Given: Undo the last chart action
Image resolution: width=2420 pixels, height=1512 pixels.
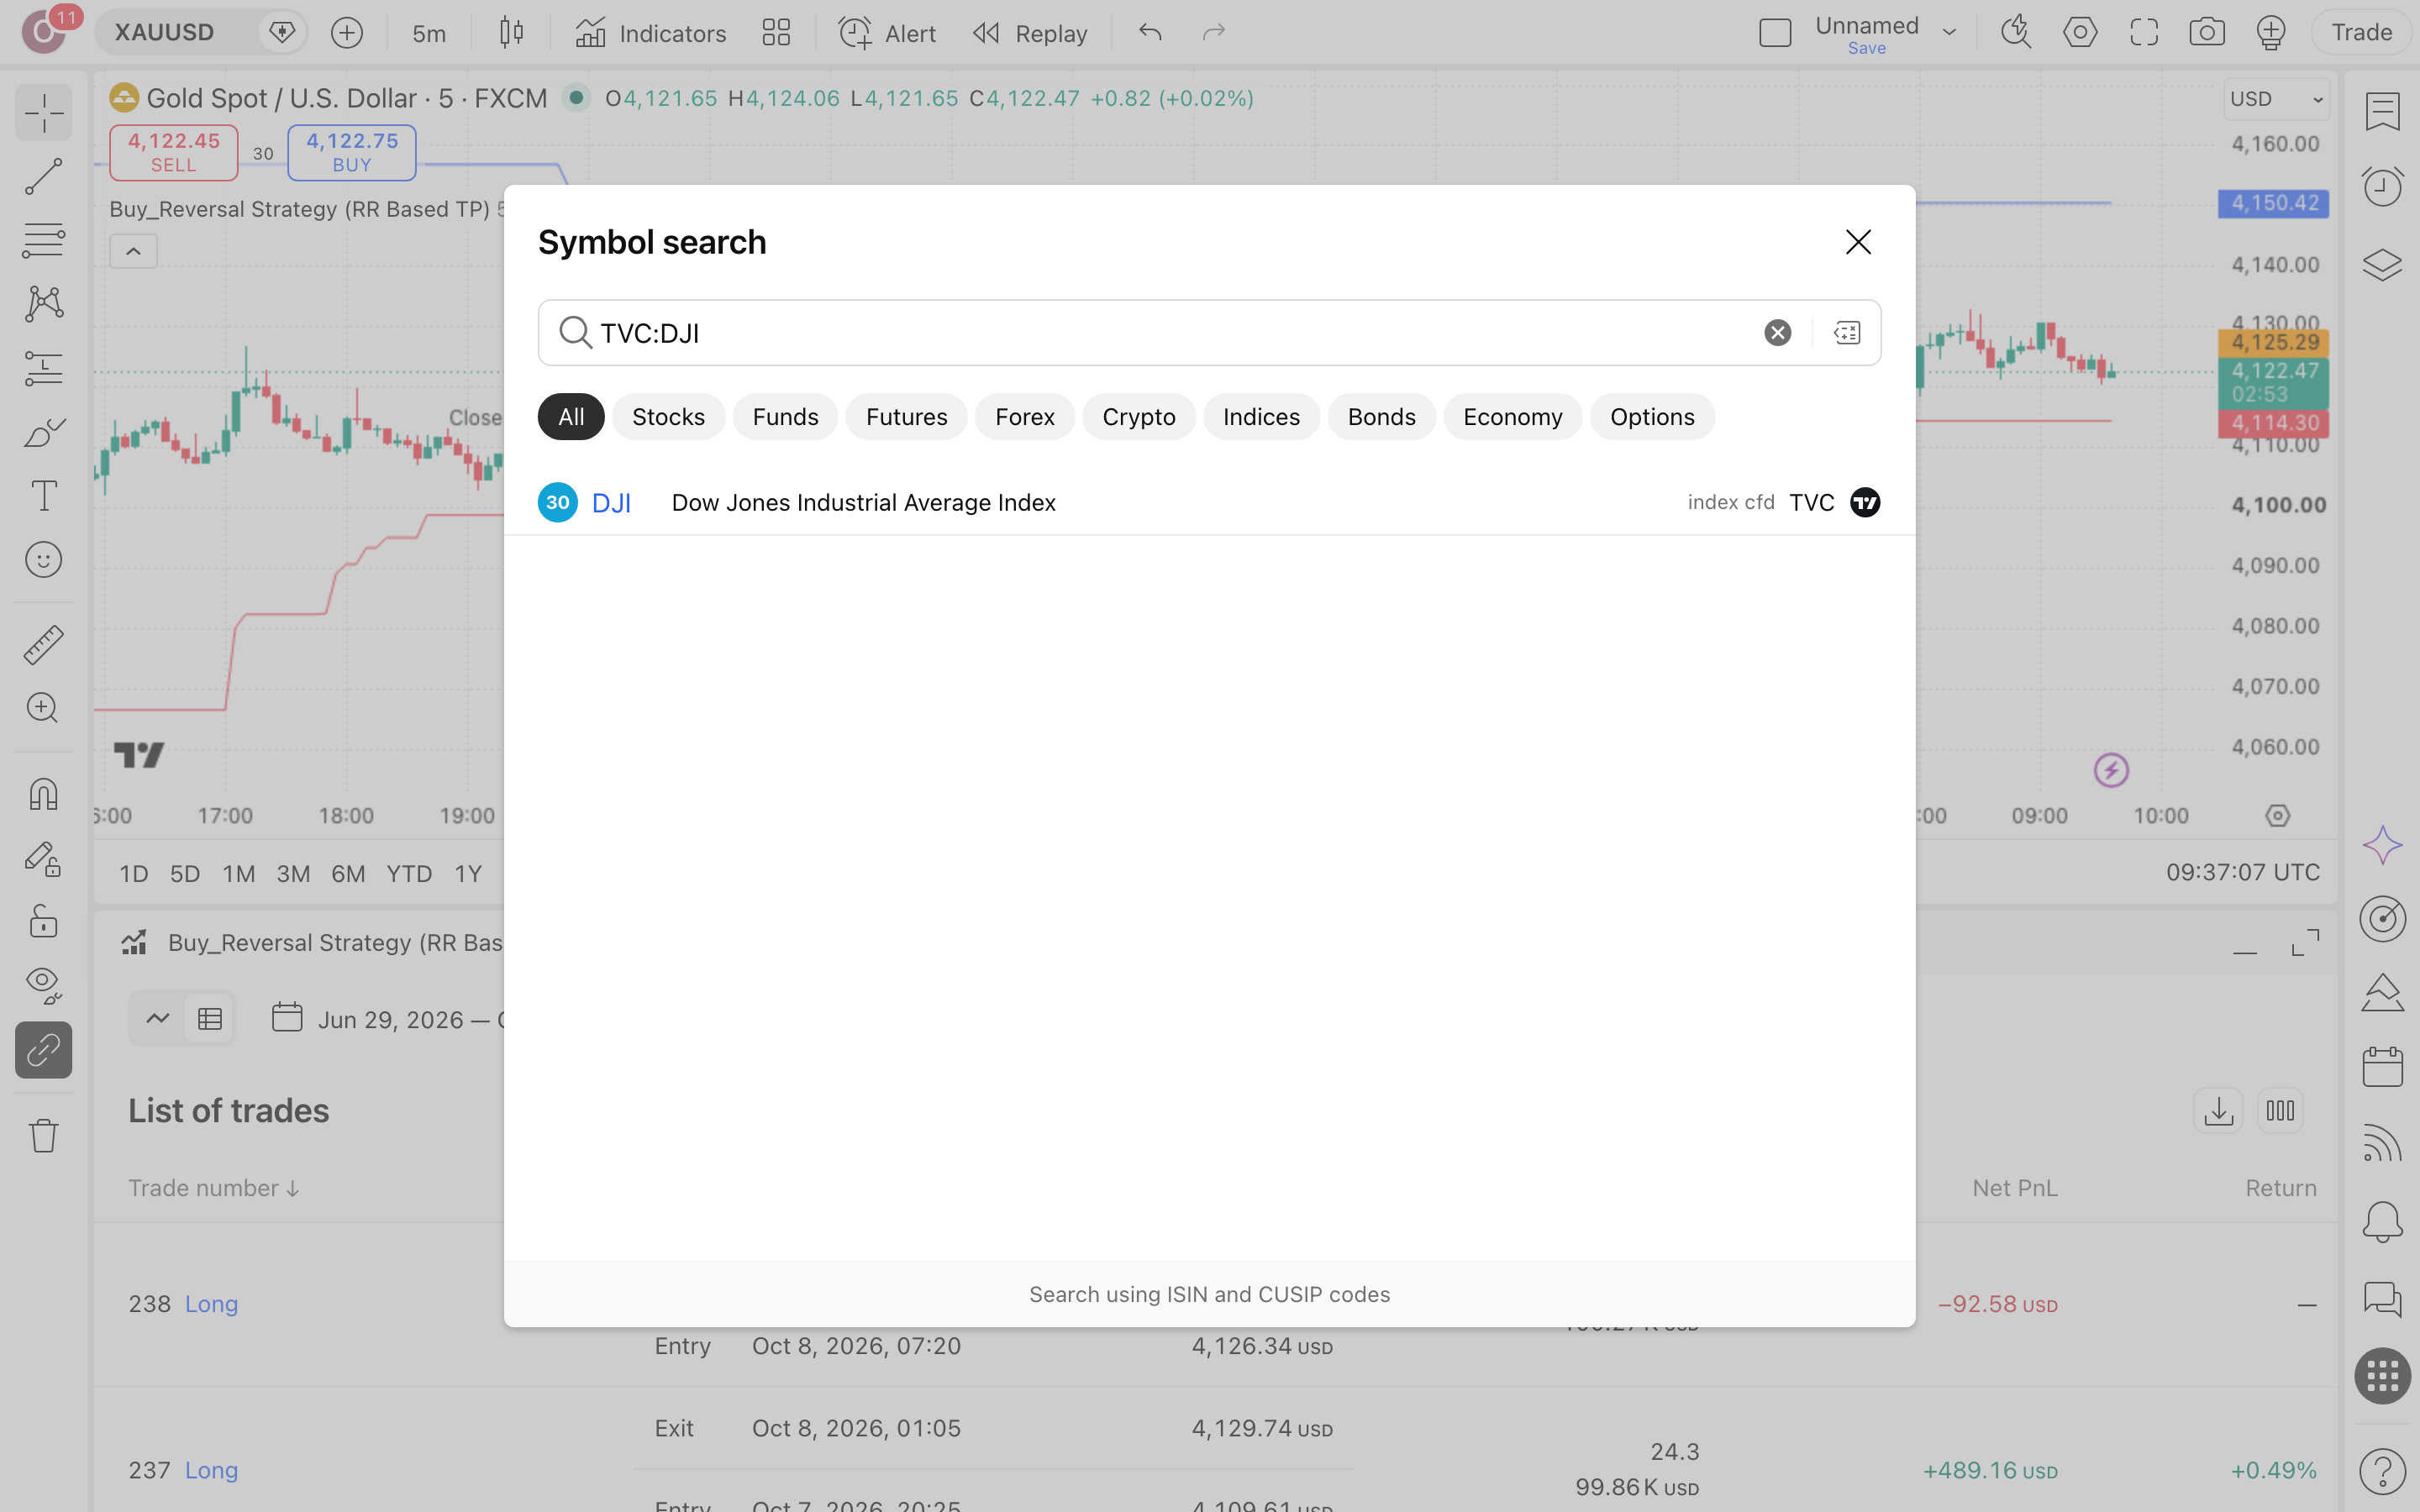Looking at the screenshot, I should pyautogui.click(x=1150, y=33).
